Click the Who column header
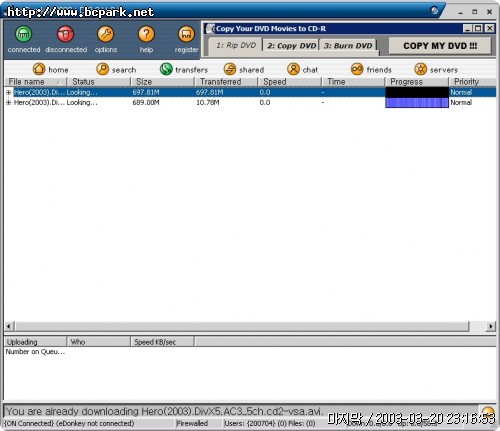The image size is (500, 431). [99, 342]
